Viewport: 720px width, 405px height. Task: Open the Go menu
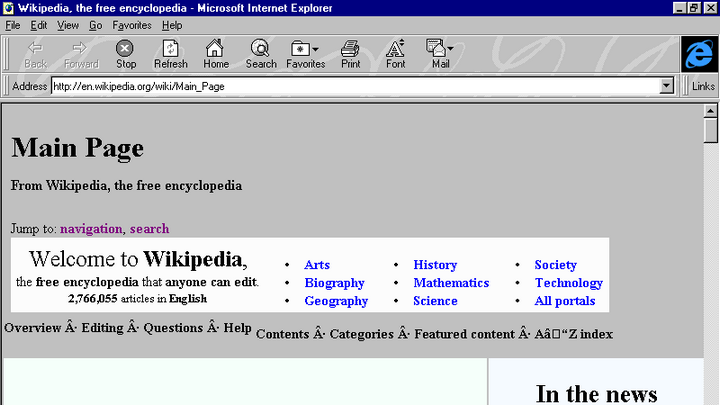[96, 25]
